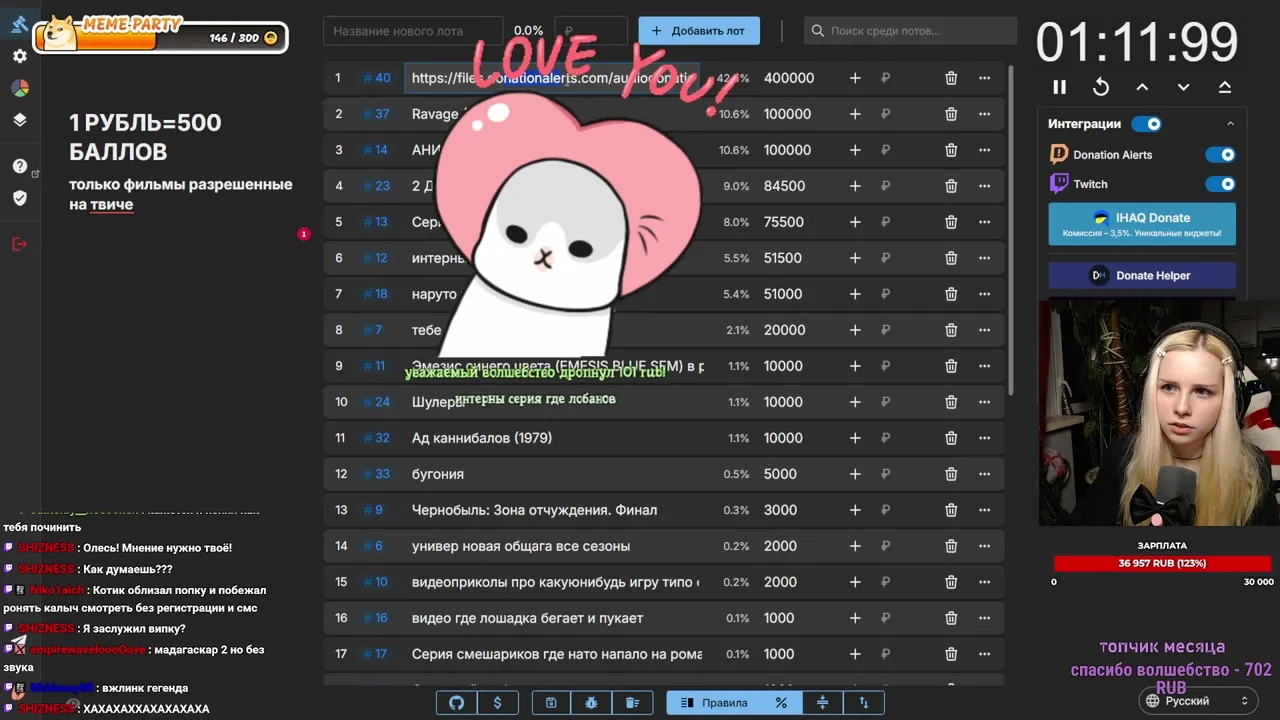
Task: Click plus on Серия смешариков row
Action: pyautogui.click(x=855, y=654)
